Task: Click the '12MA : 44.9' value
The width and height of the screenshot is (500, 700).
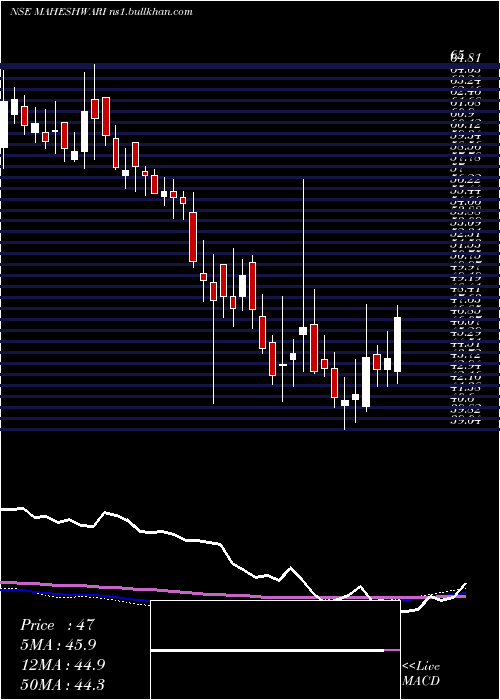Action: click(62, 664)
